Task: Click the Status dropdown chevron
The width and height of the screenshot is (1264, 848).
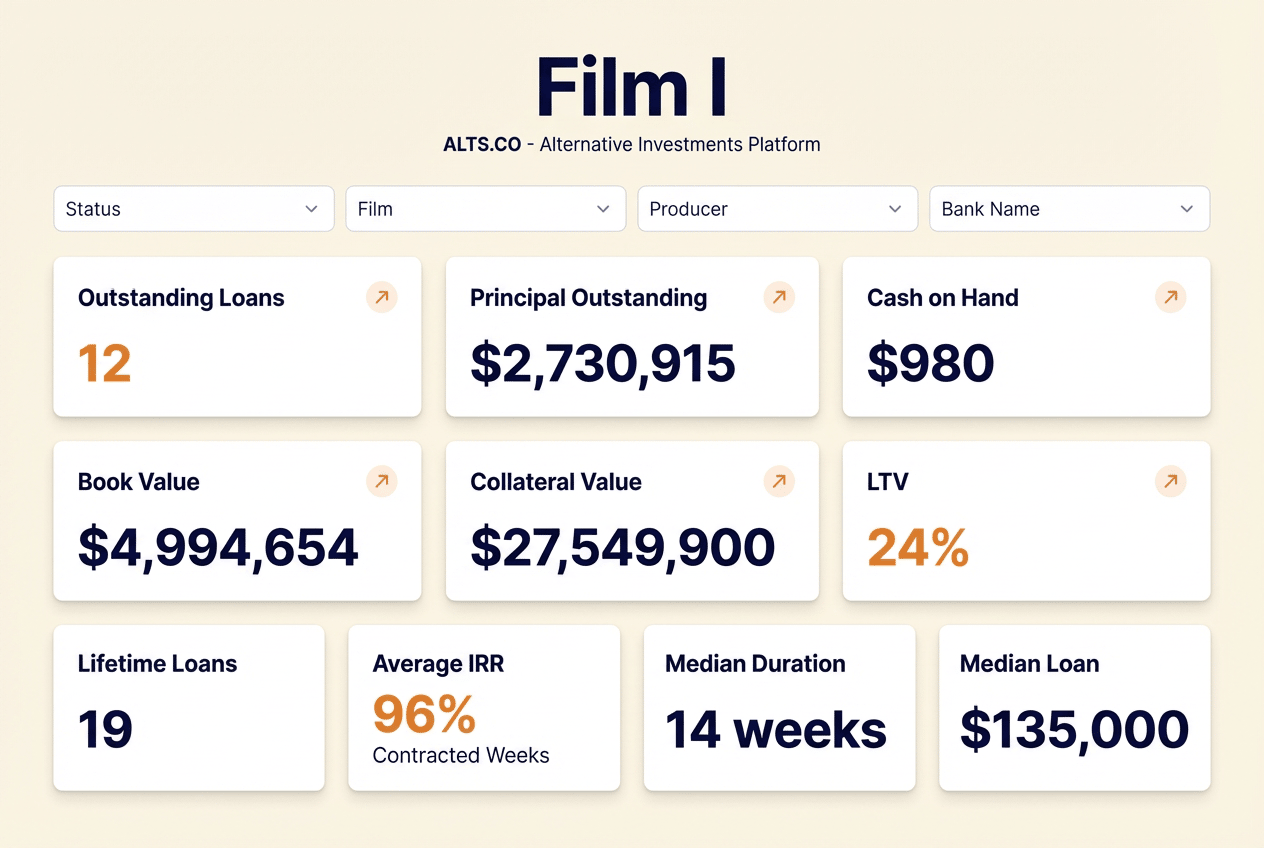Action: 311,209
